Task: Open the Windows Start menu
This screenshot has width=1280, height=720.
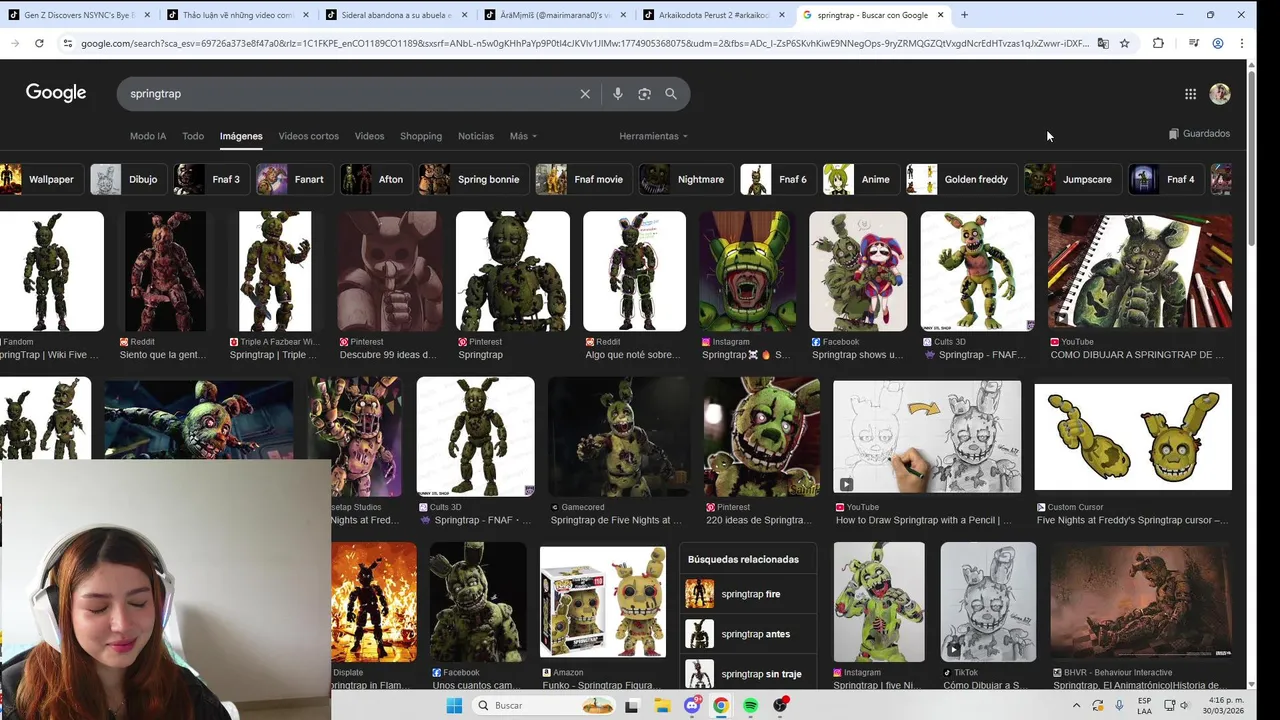Action: 454,706
